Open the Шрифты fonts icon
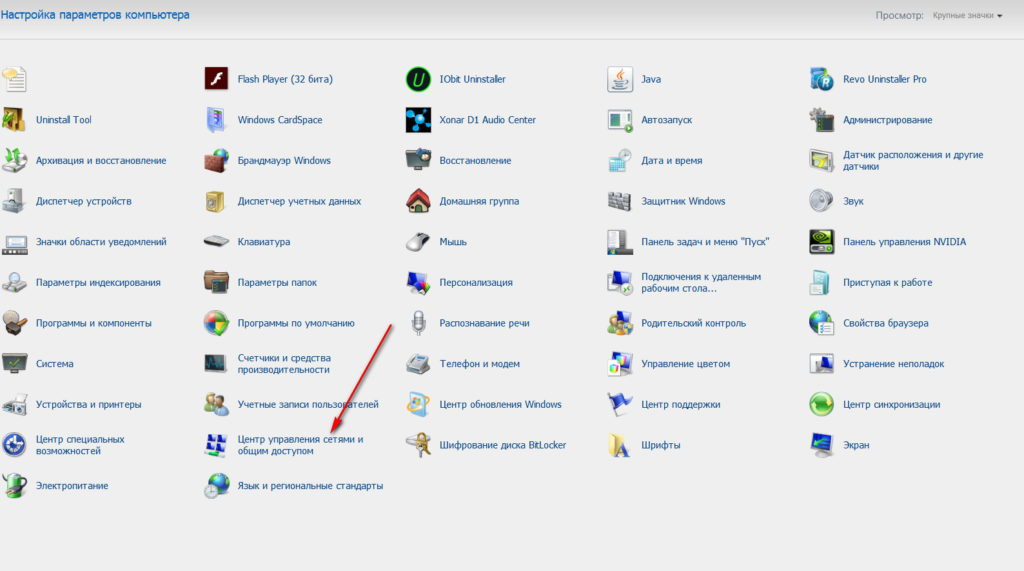 coord(620,445)
